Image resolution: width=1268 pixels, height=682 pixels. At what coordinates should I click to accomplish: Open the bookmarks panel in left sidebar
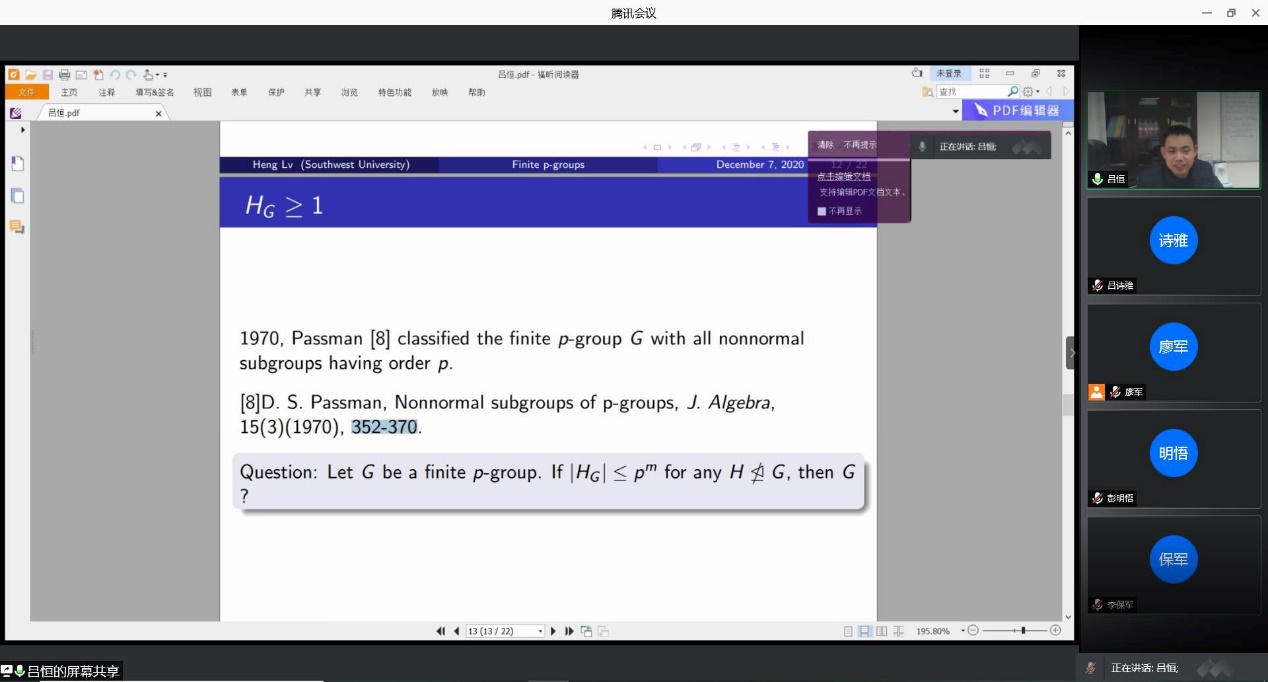17,164
